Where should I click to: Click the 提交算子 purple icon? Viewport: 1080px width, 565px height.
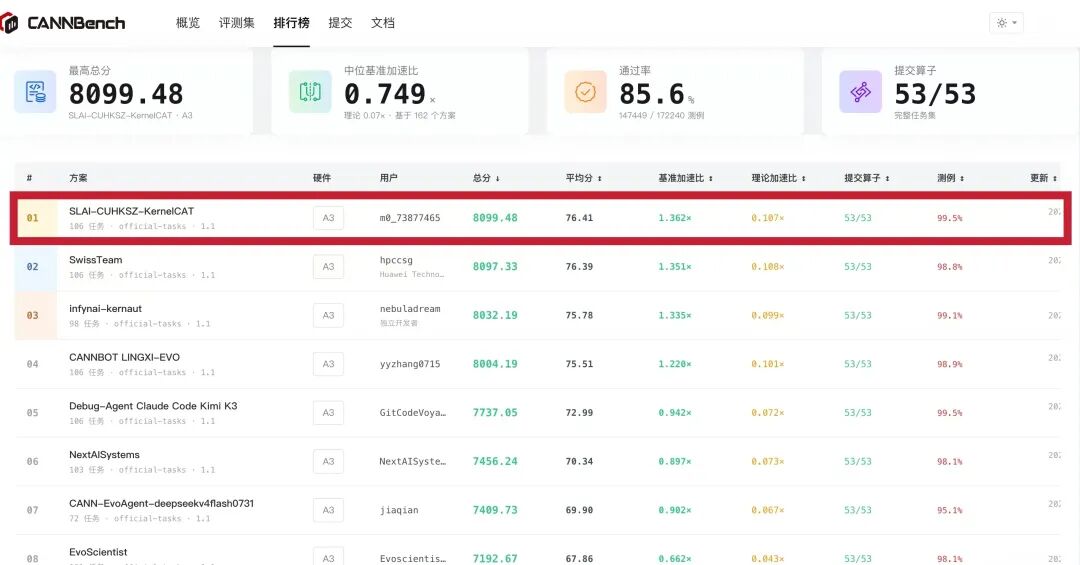(860, 92)
